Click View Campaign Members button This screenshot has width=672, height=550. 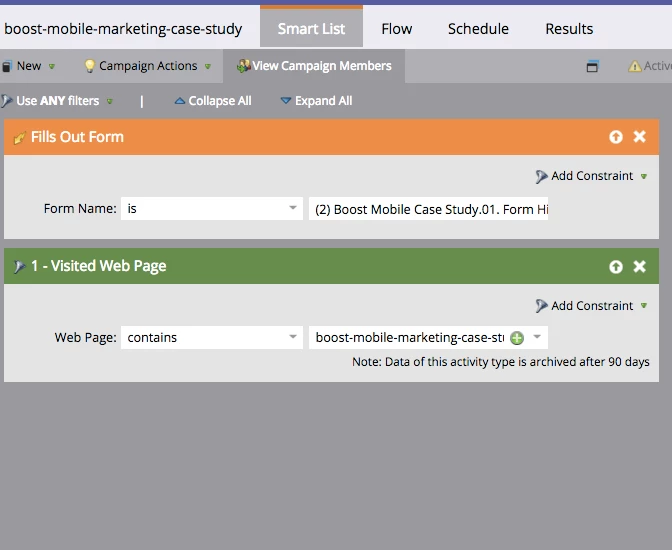(314, 66)
